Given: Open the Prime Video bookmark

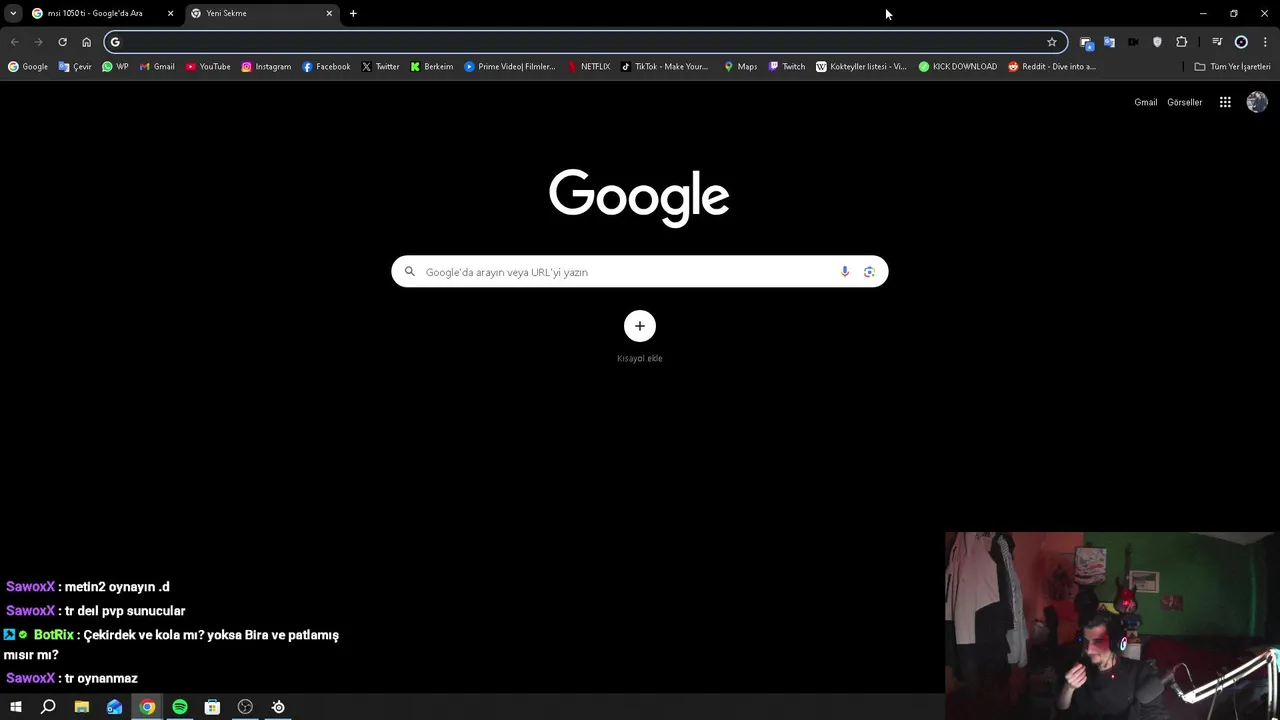Looking at the screenshot, I should click(510, 67).
